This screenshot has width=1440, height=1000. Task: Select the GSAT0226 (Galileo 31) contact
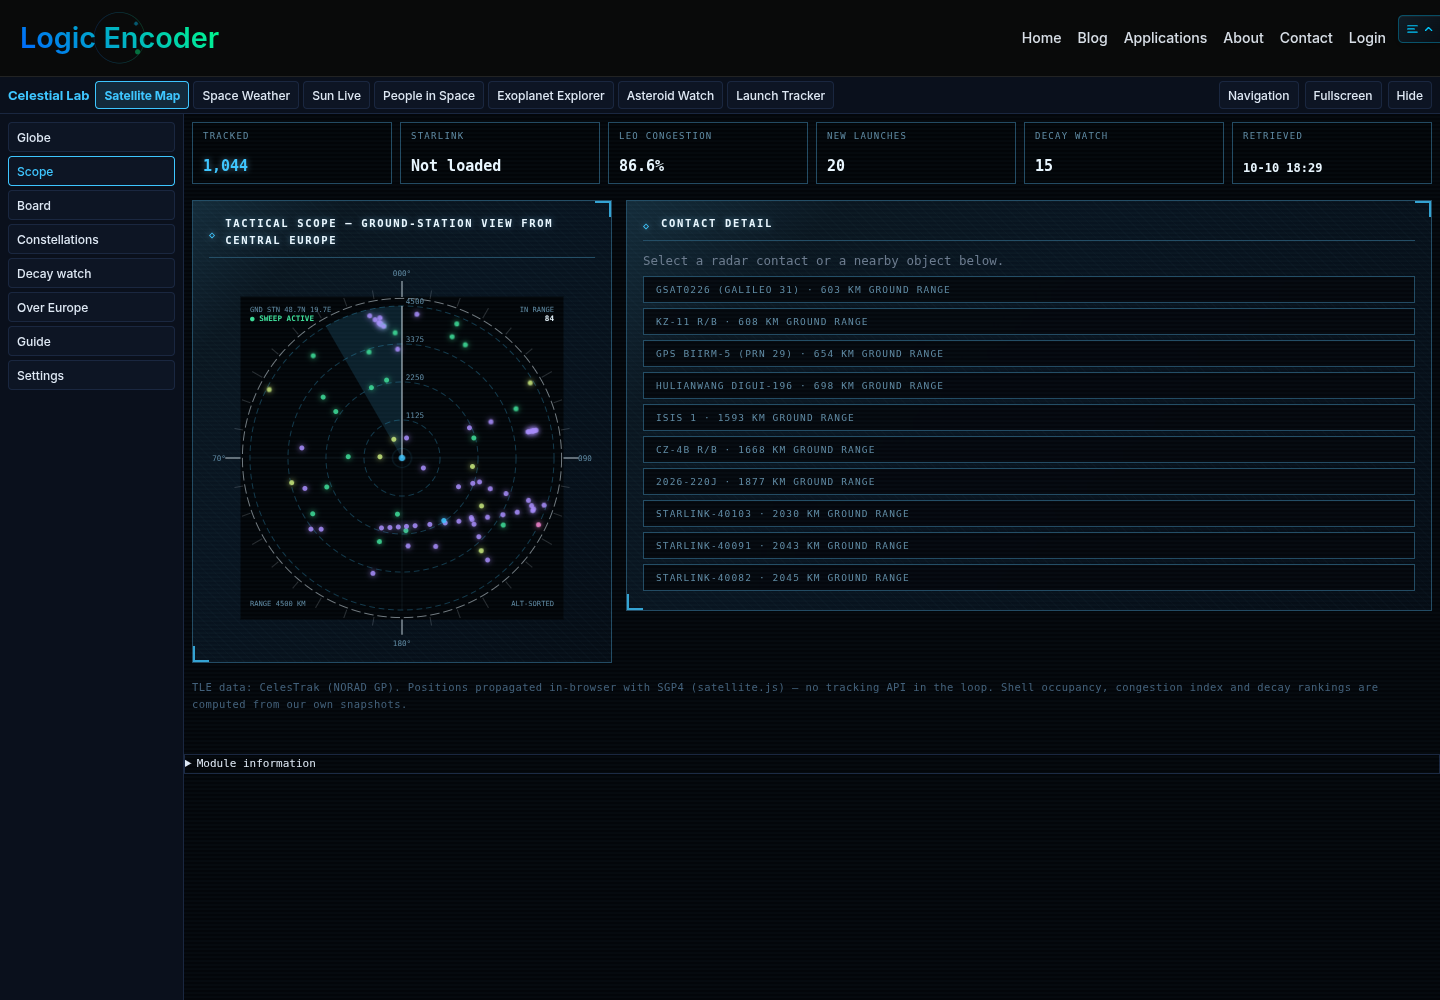(1028, 289)
